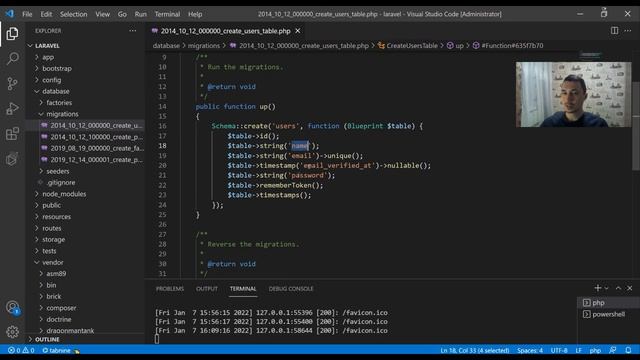This screenshot has width=640, height=360.
Task: Click the migrations breadcrumb
Action: coord(204,46)
